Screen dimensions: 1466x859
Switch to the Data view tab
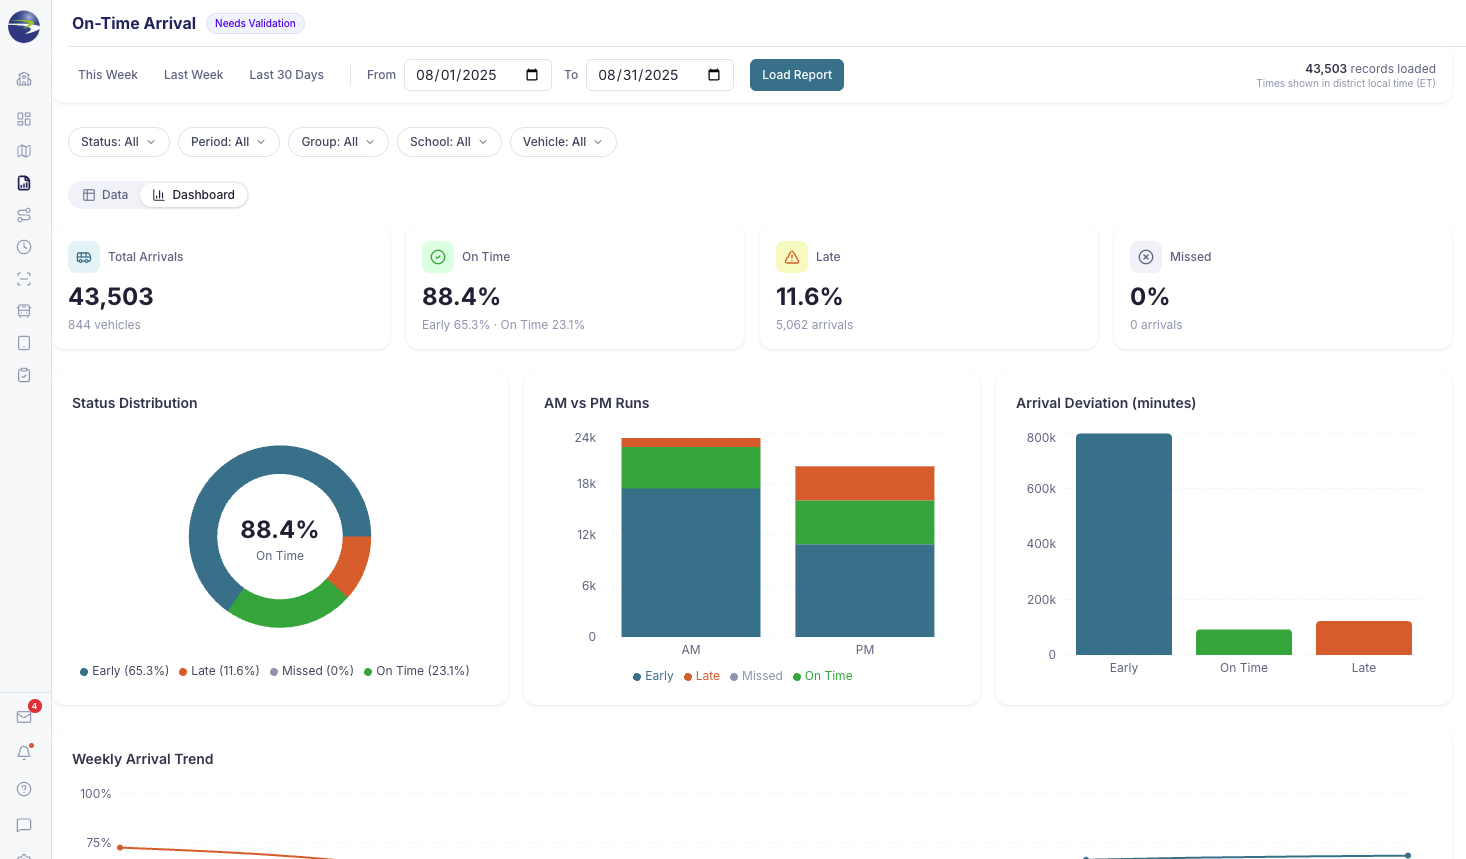click(105, 195)
